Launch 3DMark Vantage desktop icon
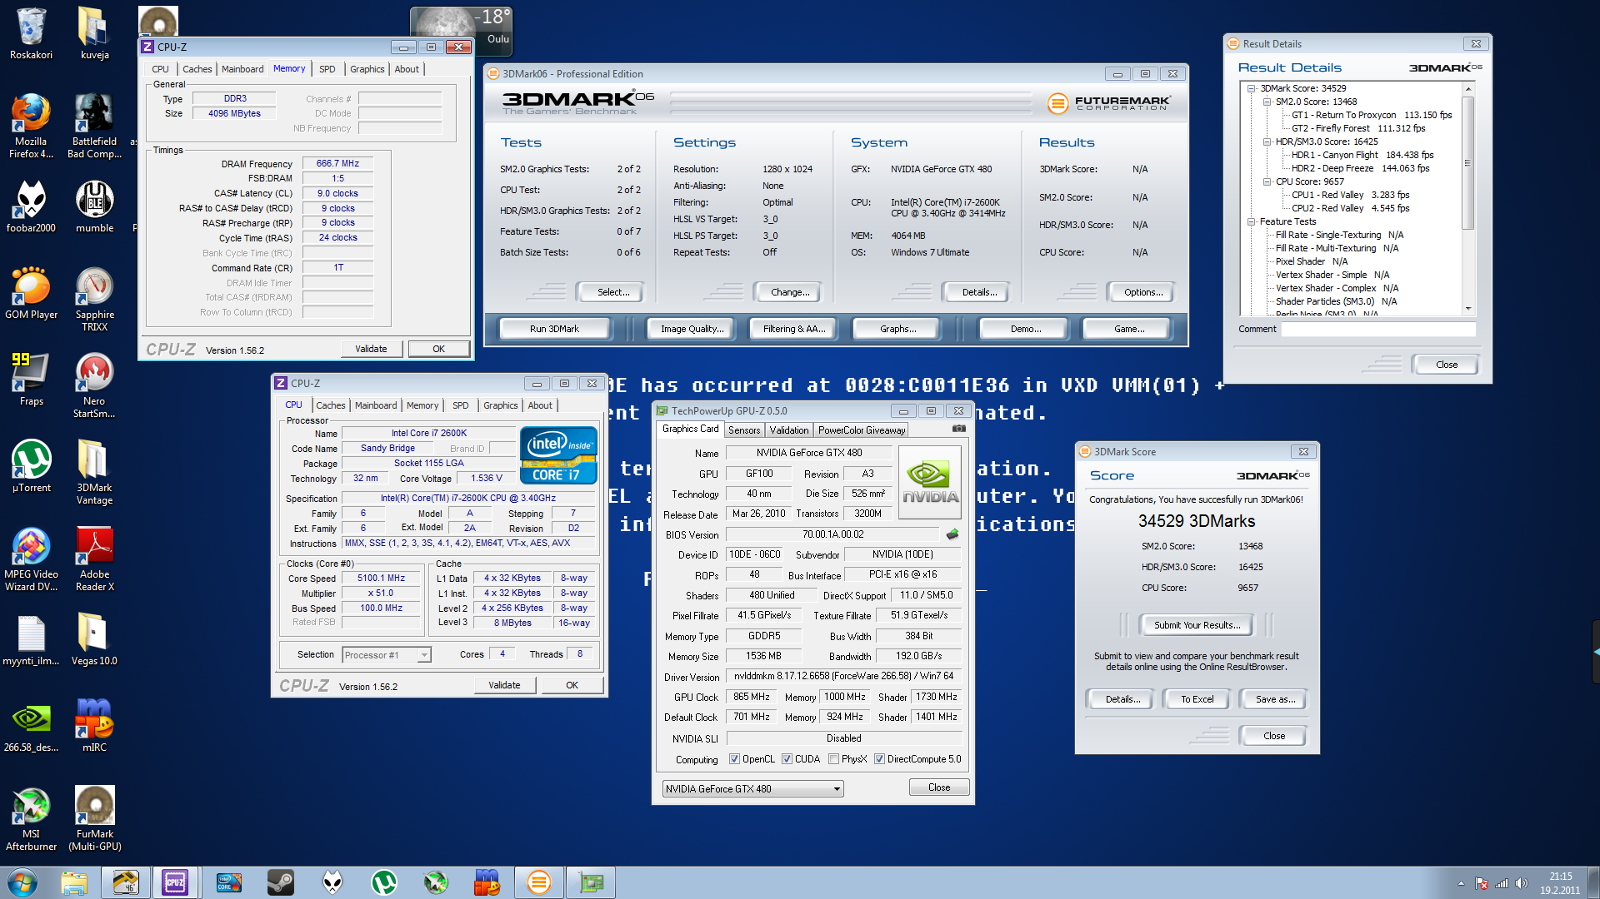The image size is (1600, 899). (94, 472)
